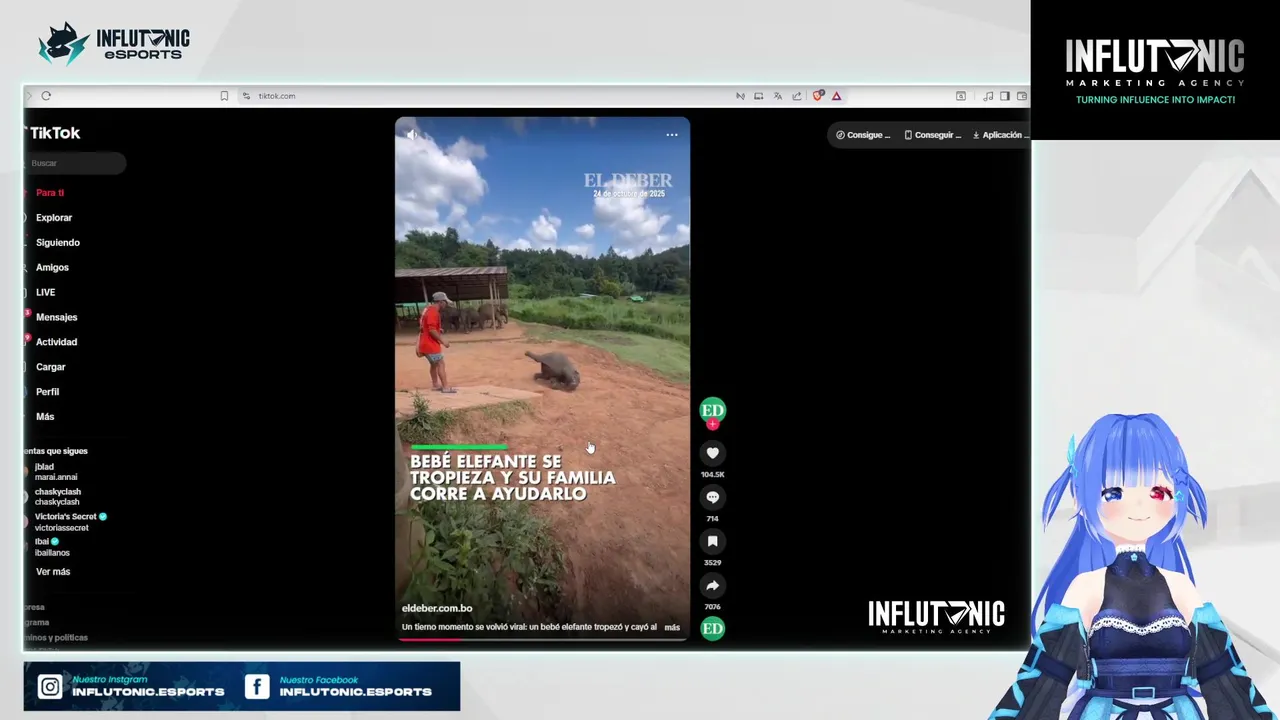Expand the caption with más
Image resolution: width=1280 pixels, height=720 pixels.
click(x=672, y=627)
